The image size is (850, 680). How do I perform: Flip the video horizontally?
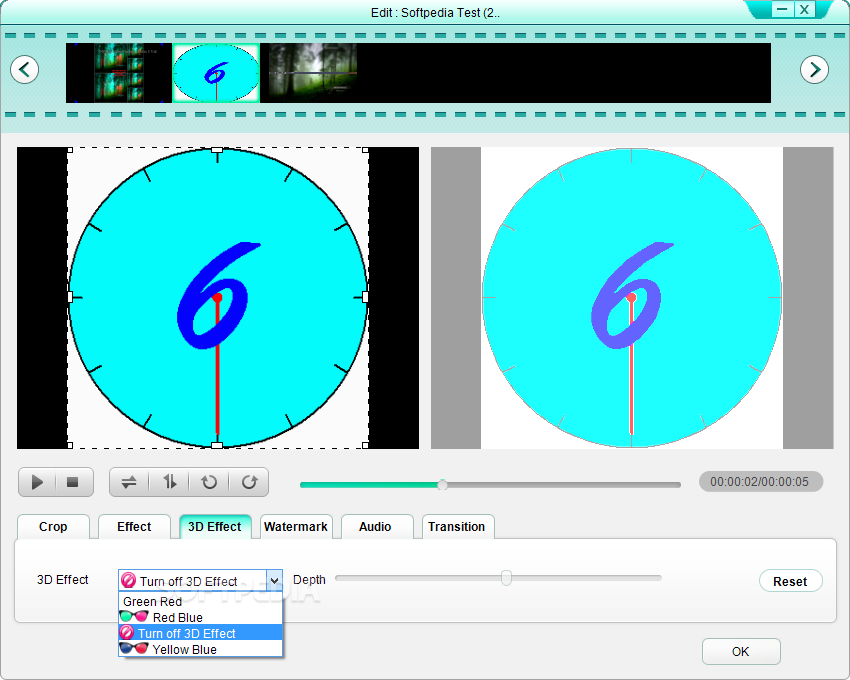pos(129,482)
